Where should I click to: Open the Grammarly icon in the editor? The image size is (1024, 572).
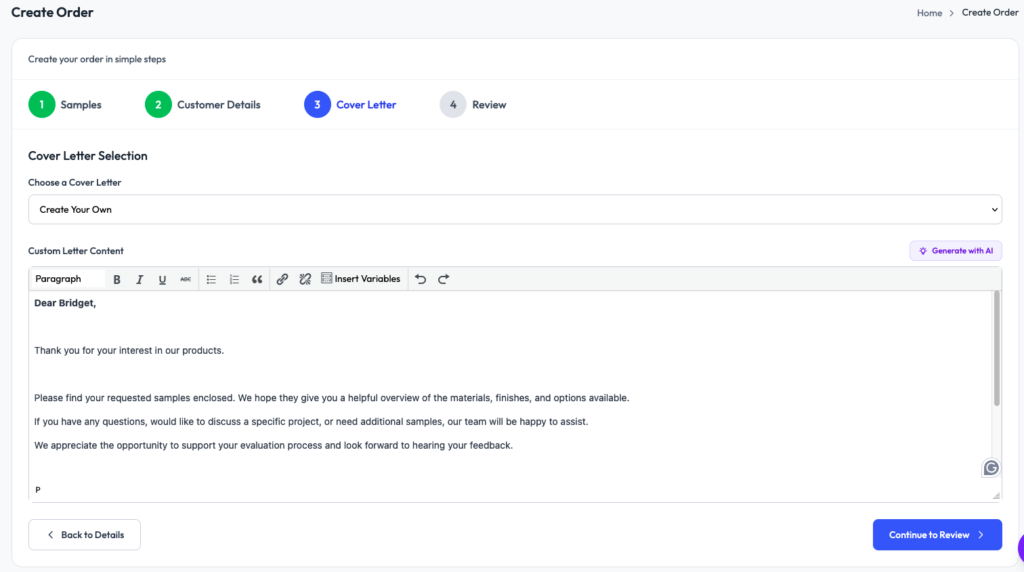click(x=991, y=467)
